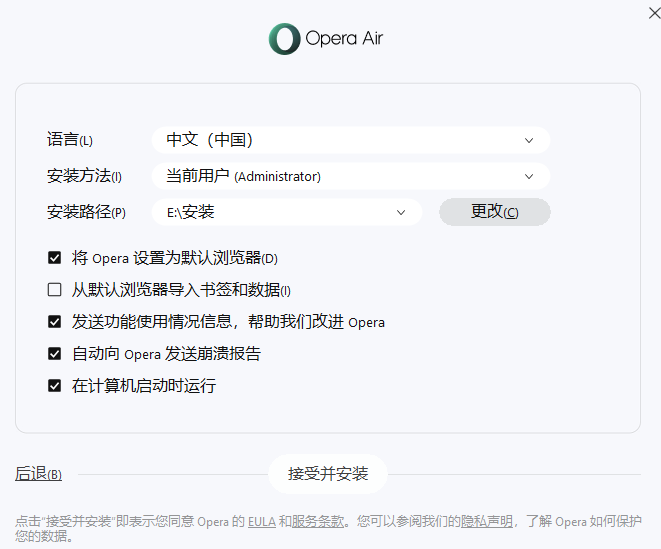Click the 语言(L) label
Screen dimensions: 661x549
pos(70,140)
